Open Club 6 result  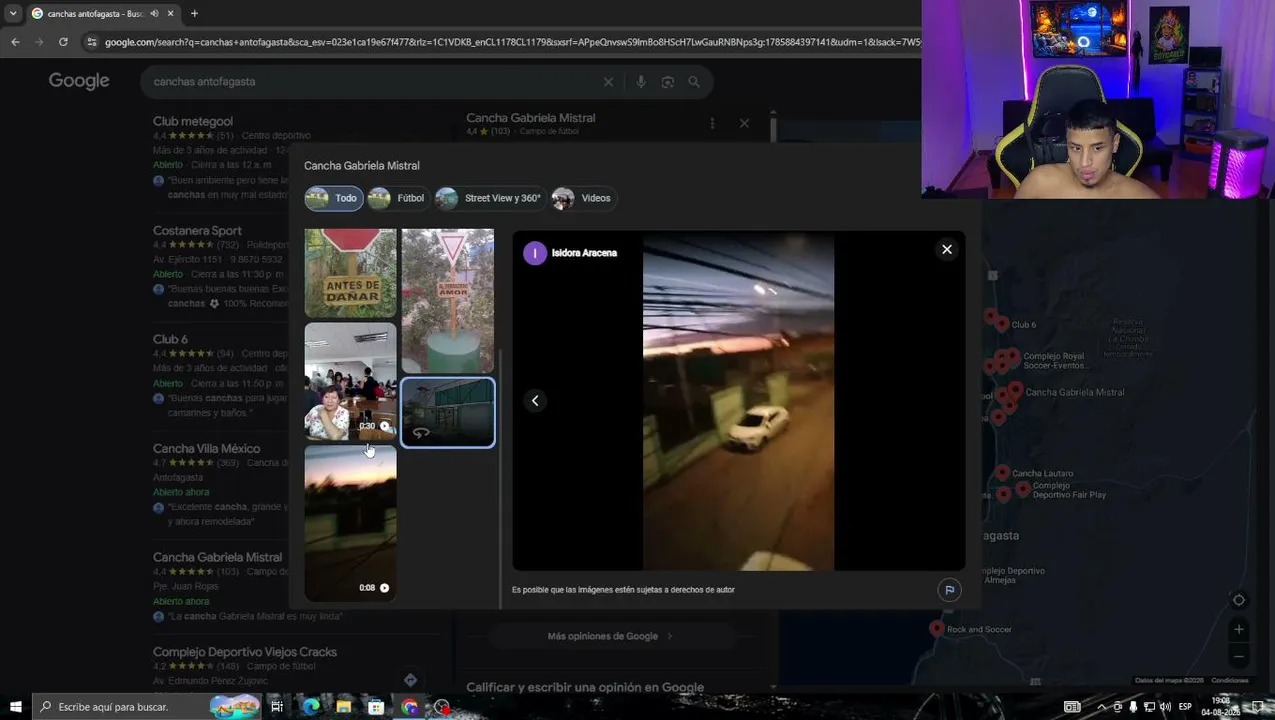pos(170,339)
